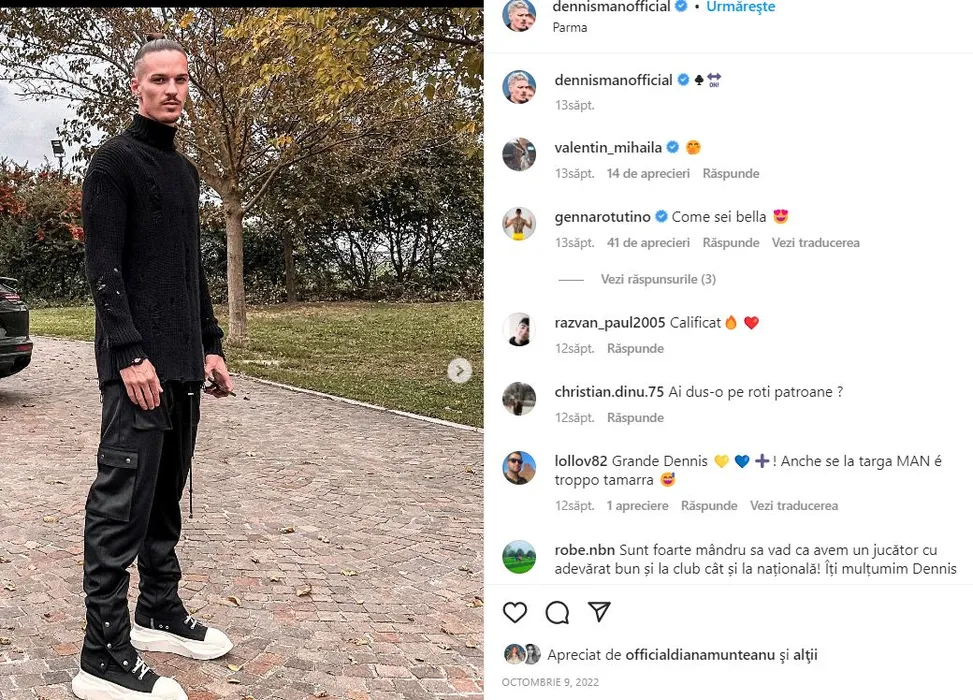Like the post with heart icon
This screenshot has width=973, height=700.
pyautogui.click(x=515, y=612)
